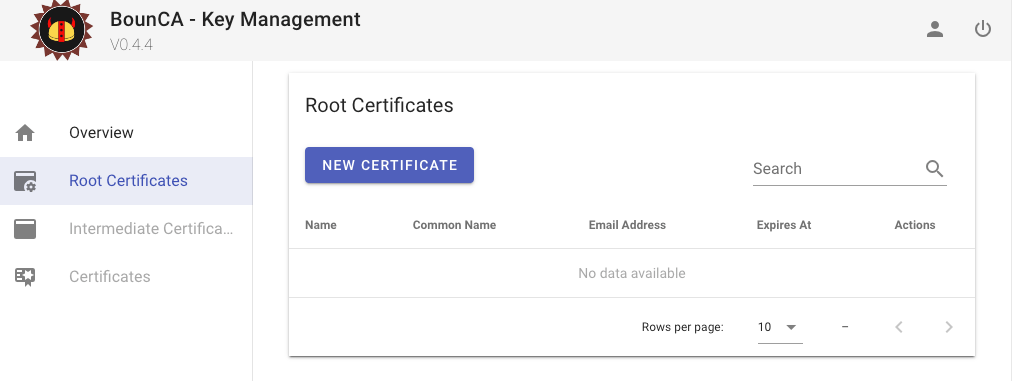Click the Root Certificates sidebar icon

25,181
